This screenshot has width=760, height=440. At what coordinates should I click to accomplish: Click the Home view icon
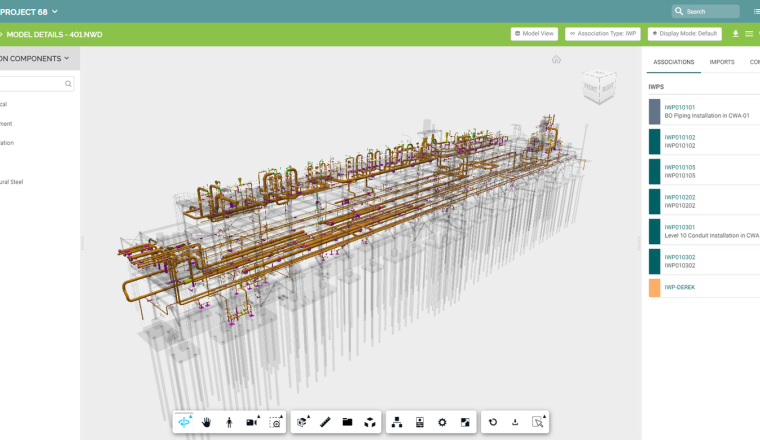[556, 60]
